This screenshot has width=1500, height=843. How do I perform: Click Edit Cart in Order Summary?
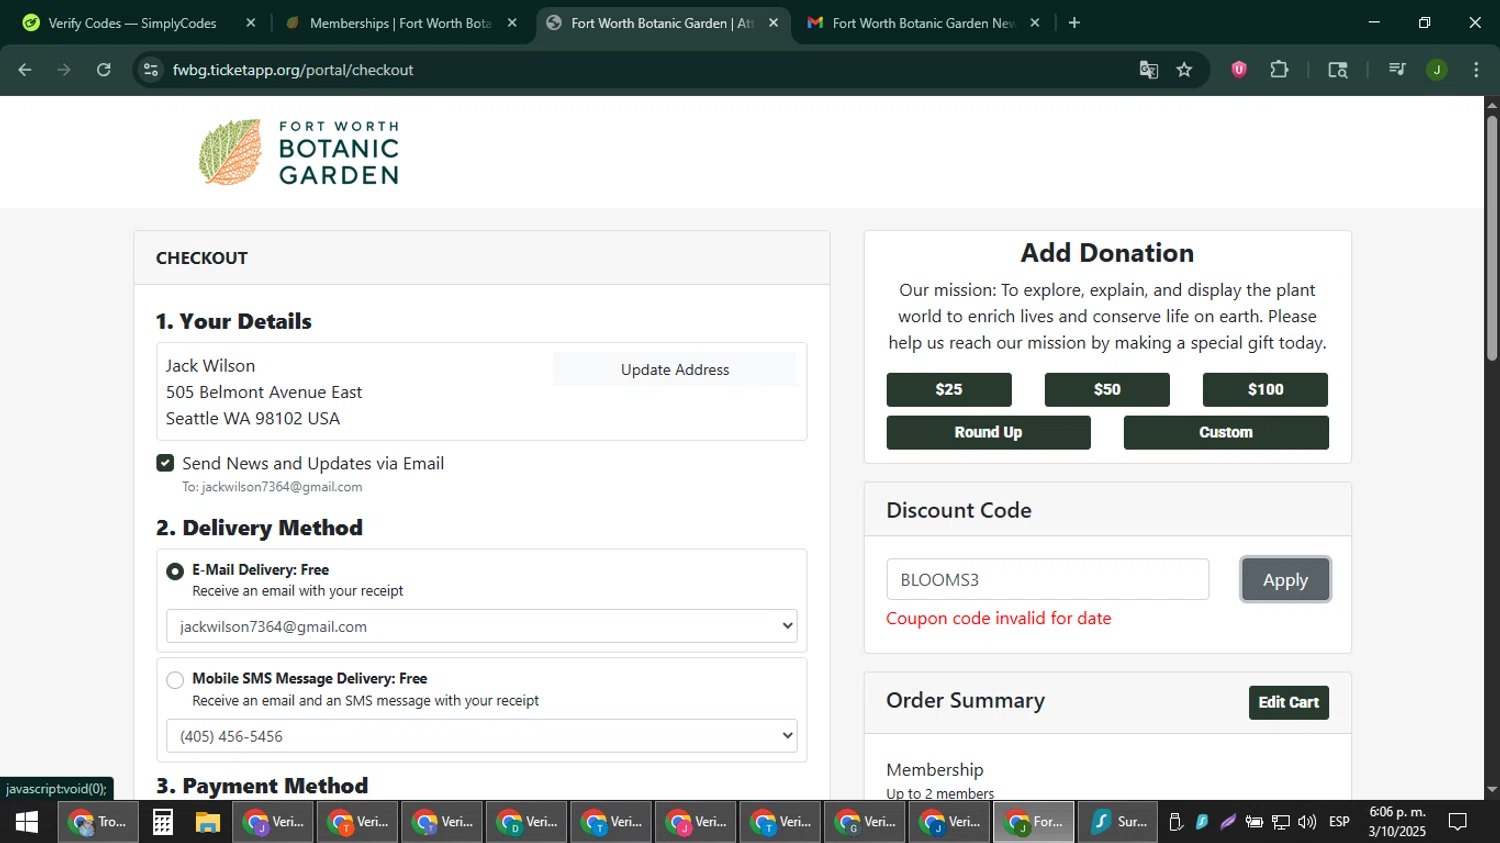[x=1289, y=702]
